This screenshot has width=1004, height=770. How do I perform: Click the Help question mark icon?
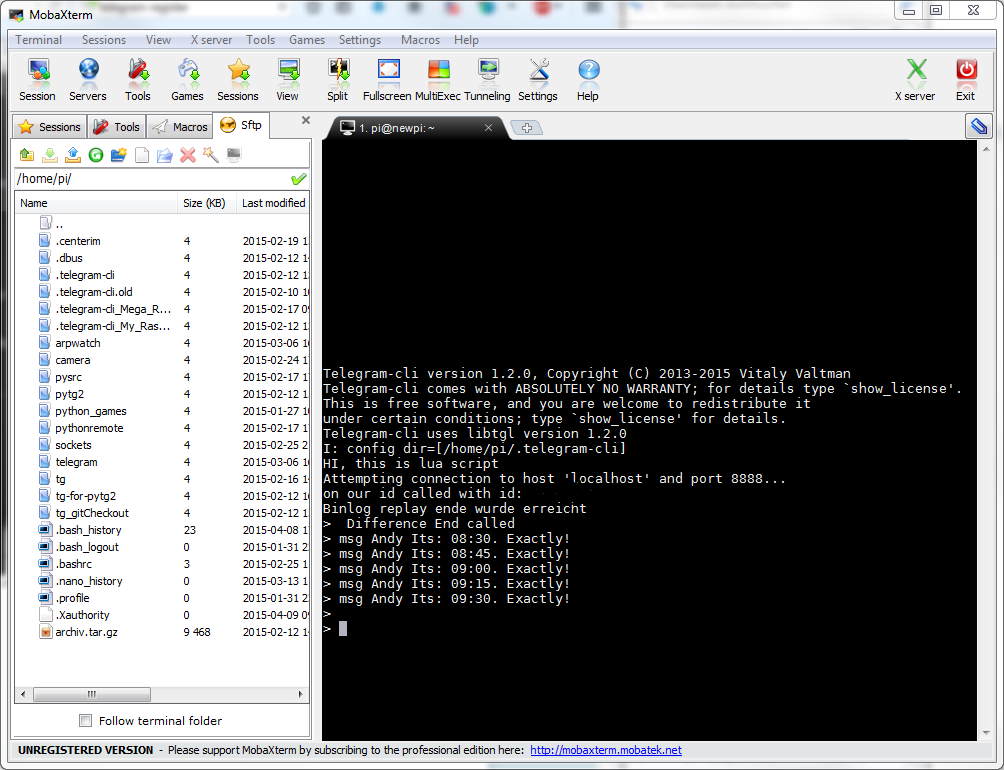(x=588, y=79)
